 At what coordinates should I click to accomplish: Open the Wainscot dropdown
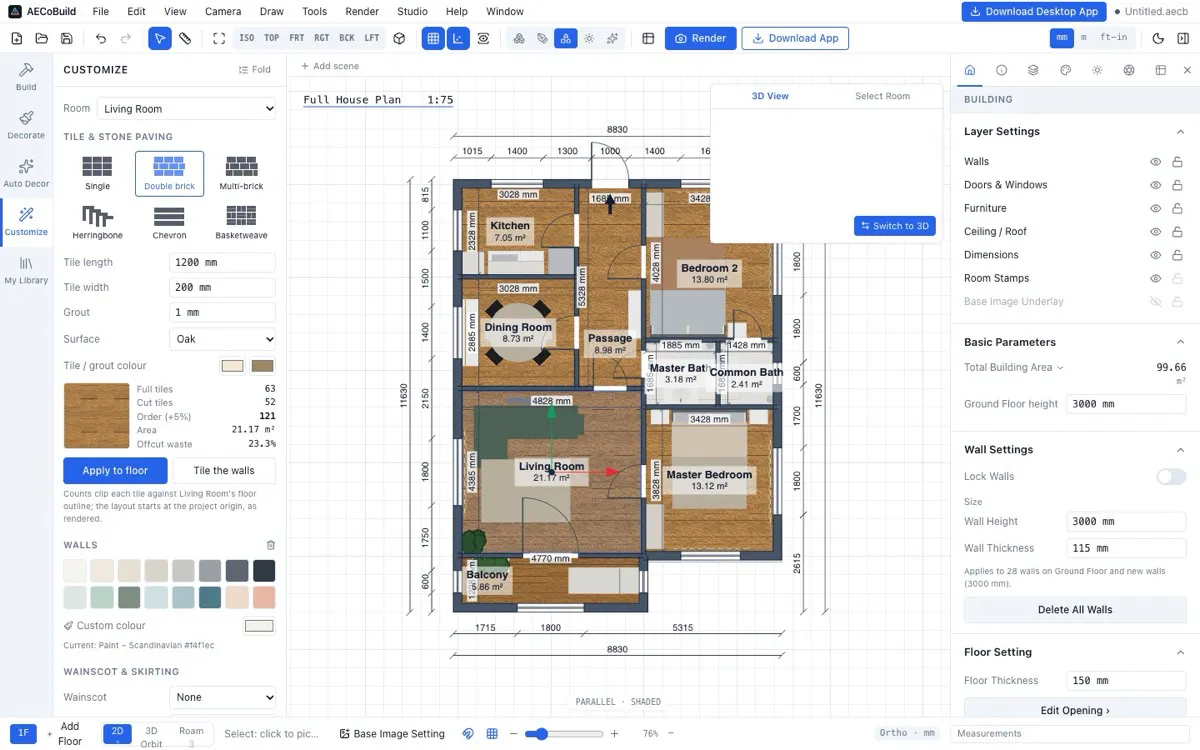[222, 697]
